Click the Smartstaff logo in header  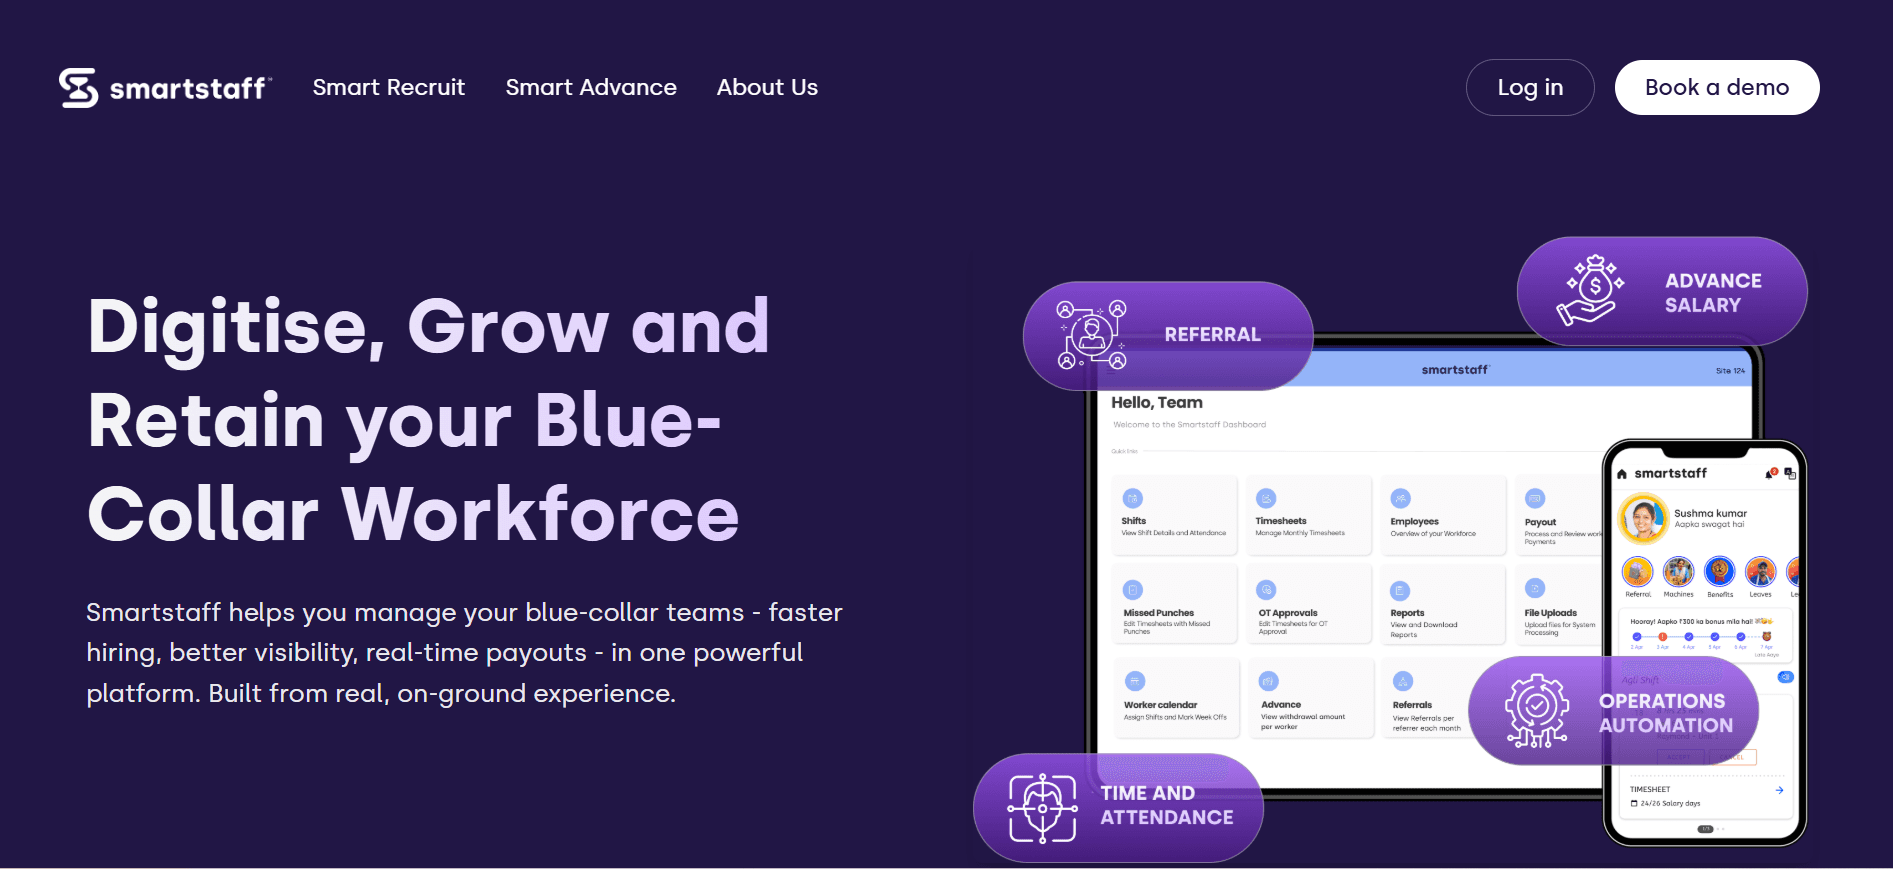coord(165,88)
